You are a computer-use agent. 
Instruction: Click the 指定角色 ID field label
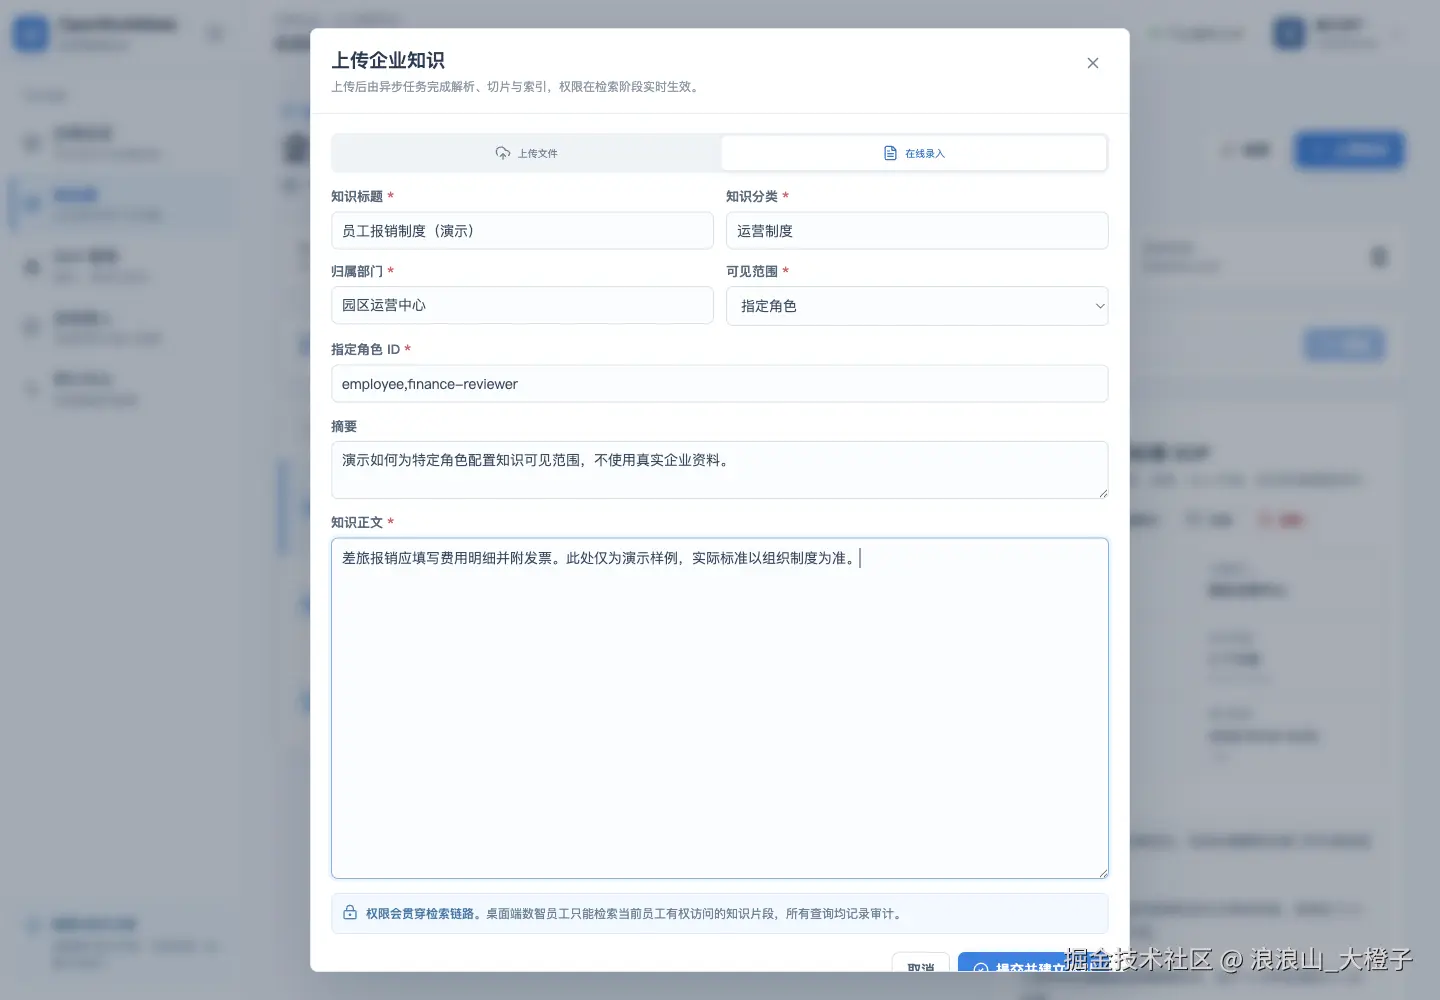366,349
